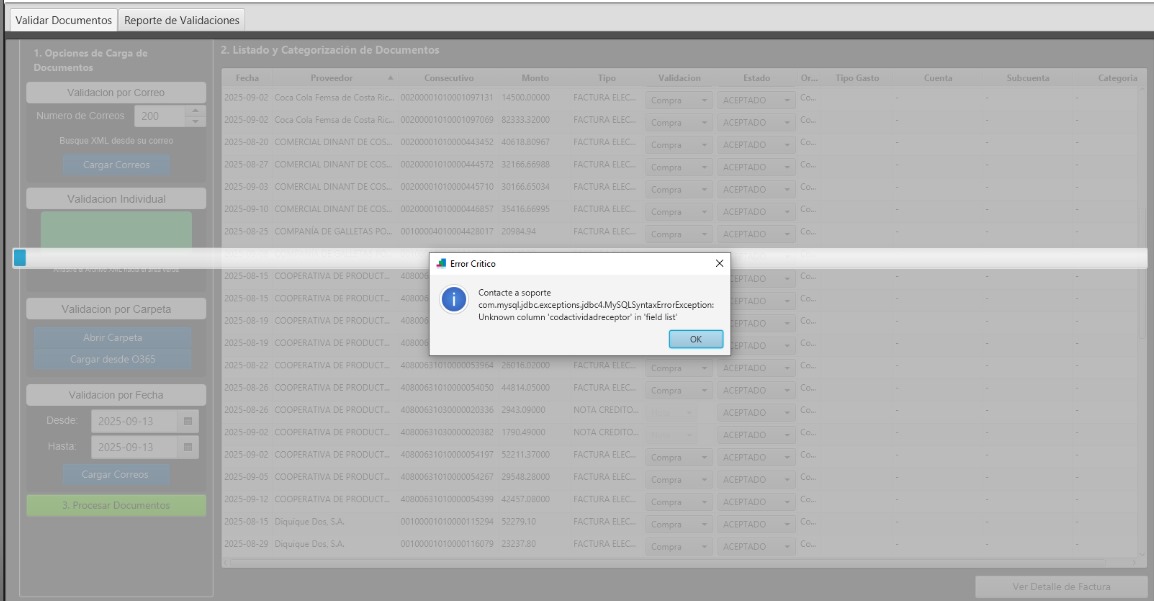Click OK in the Error Critico dialog
1154x601 pixels.
tap(695, 339)
